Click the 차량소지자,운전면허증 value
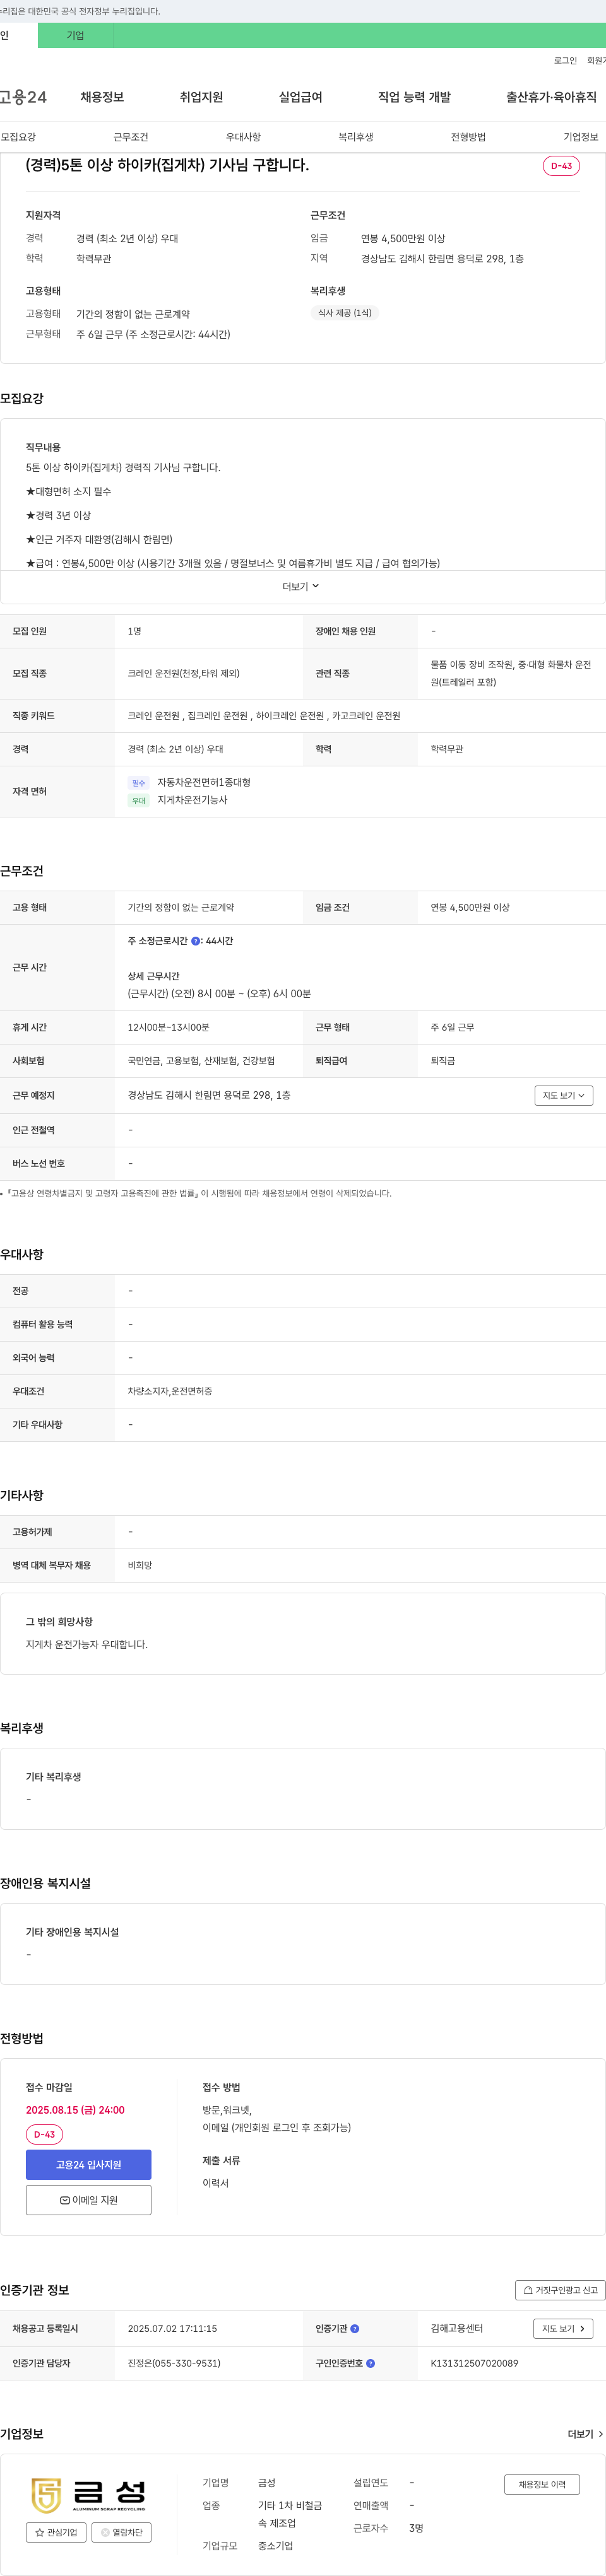Screen dimensions: 606x2576 point(170,1392)
